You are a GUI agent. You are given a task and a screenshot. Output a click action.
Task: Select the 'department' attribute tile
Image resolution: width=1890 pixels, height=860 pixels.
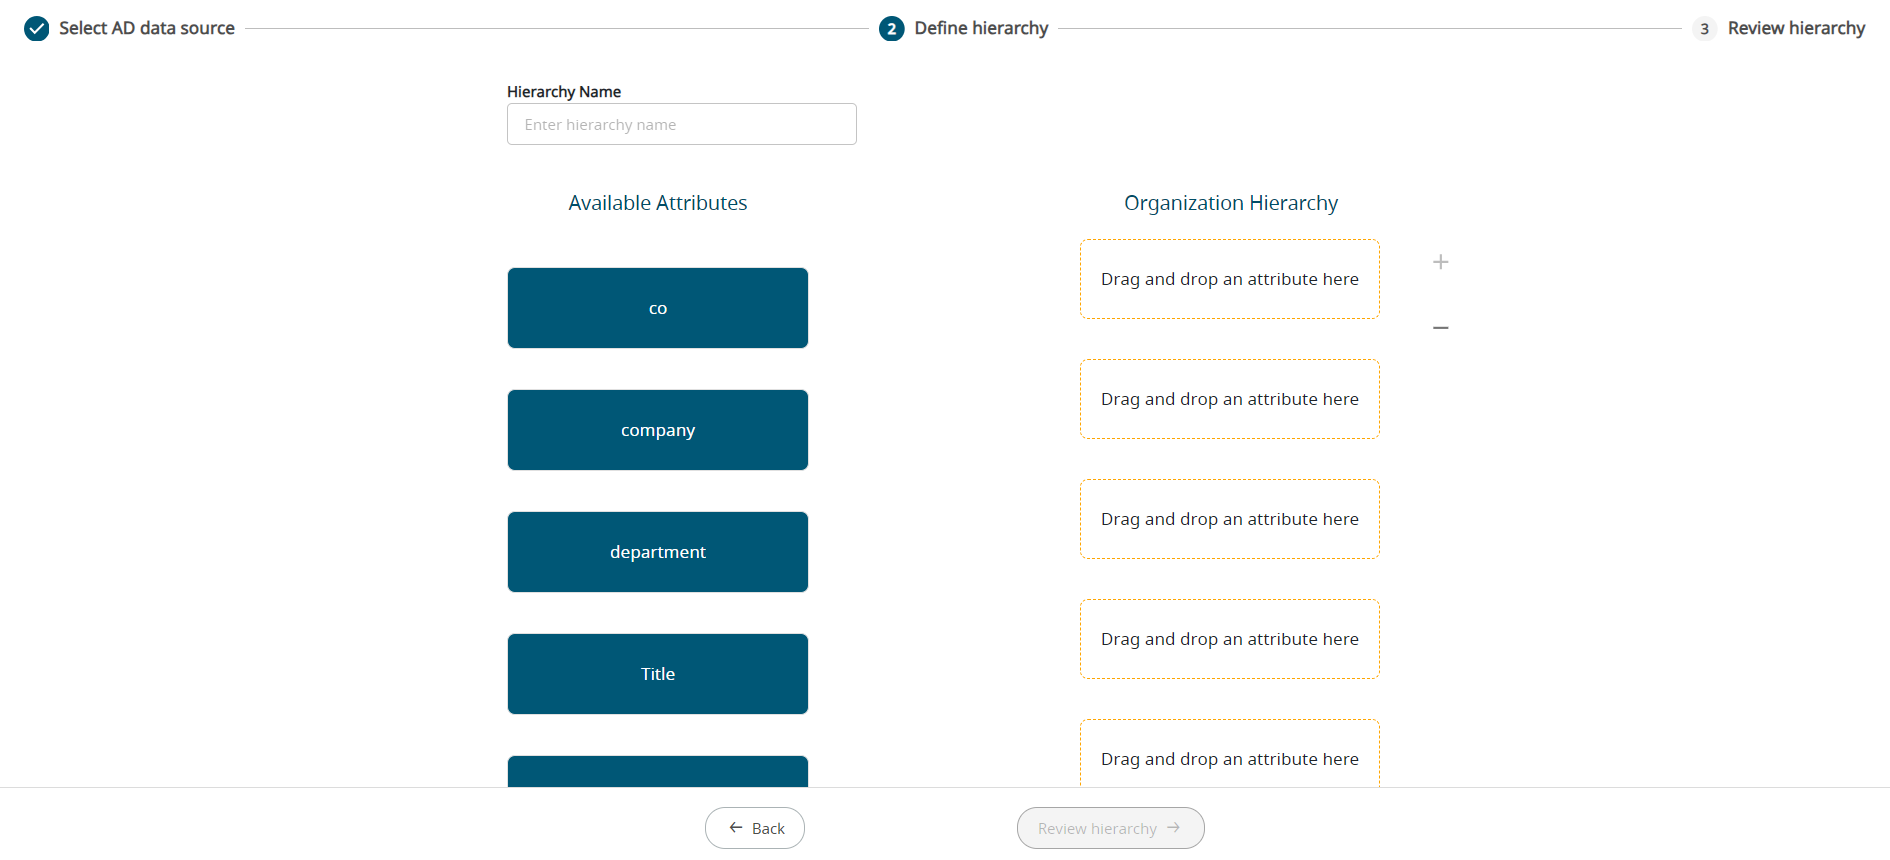pyautogui.click(x=657, y=552)
